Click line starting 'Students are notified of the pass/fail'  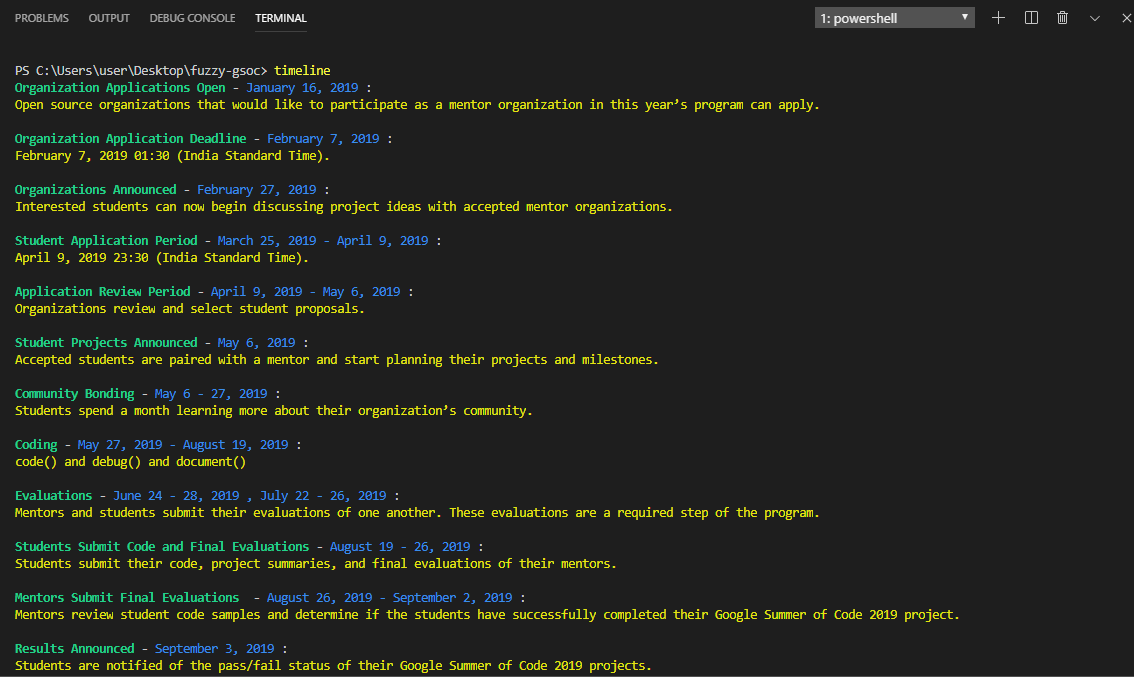[x=333, y=665]
